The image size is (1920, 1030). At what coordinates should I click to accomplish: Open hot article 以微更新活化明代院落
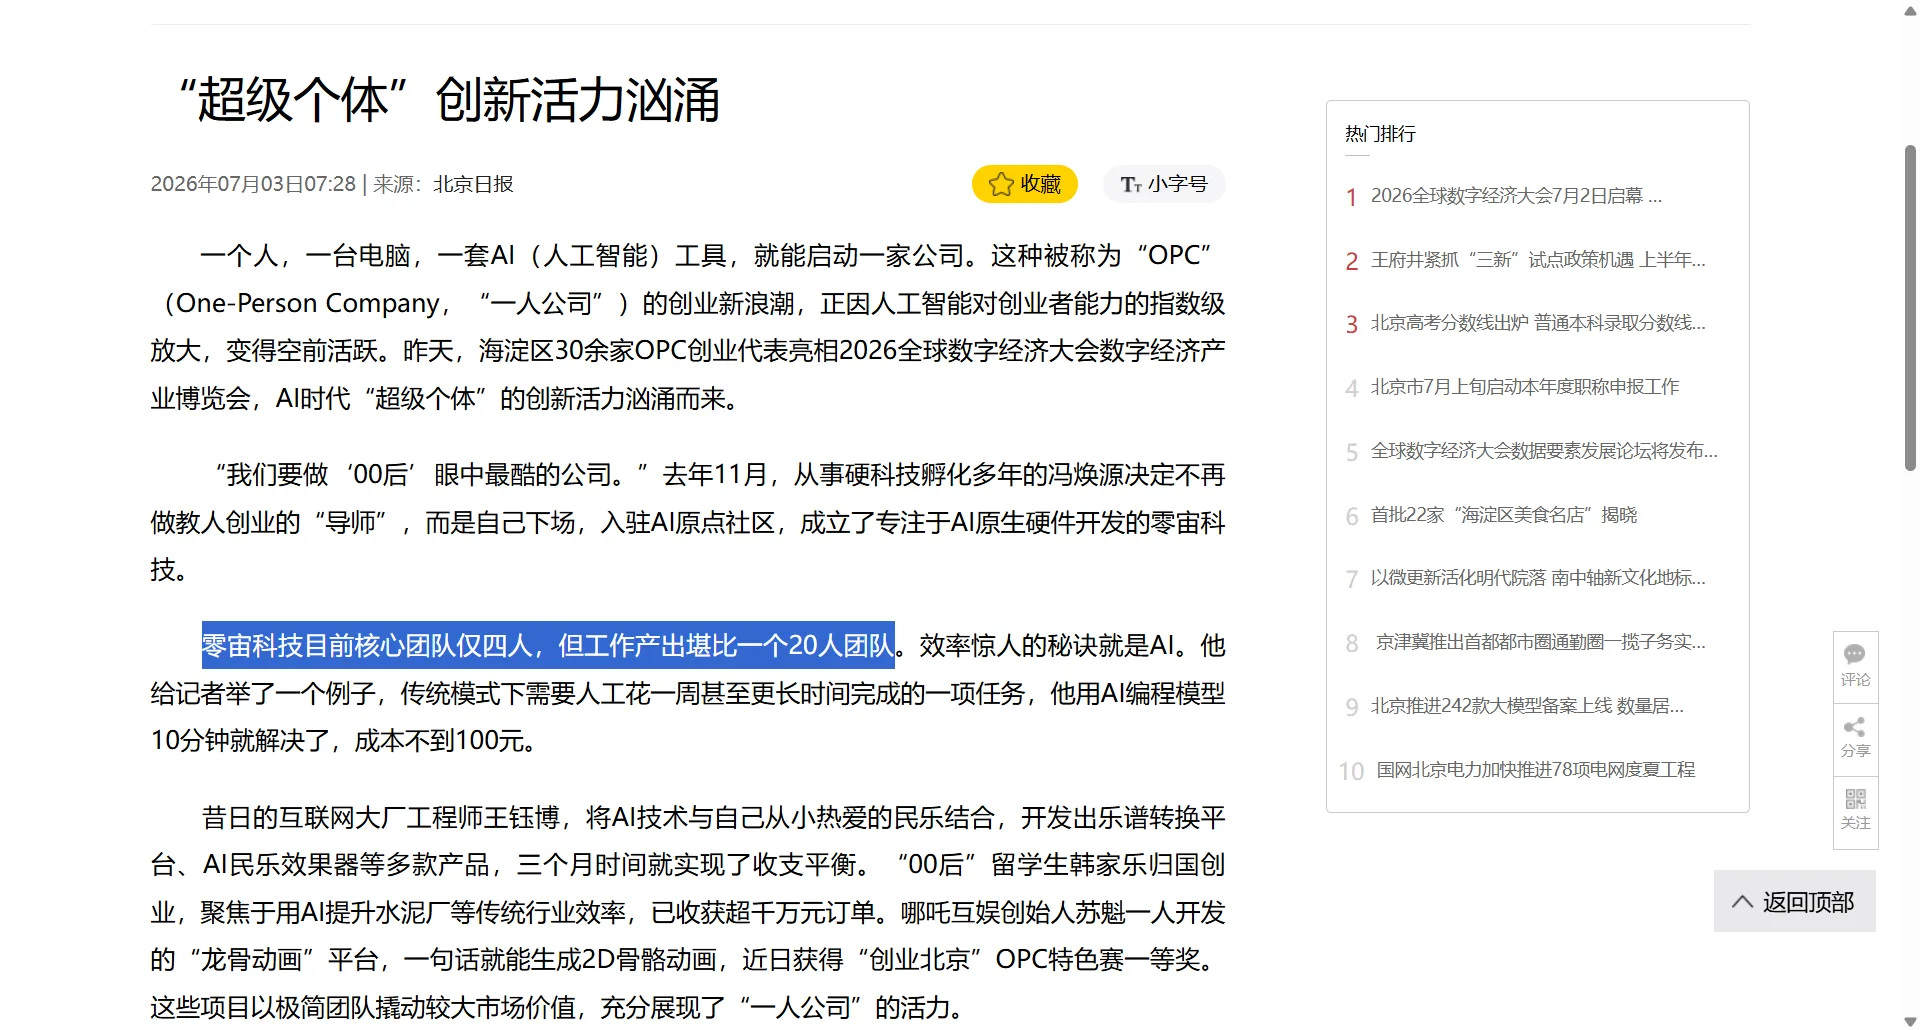coord(1538,578)
